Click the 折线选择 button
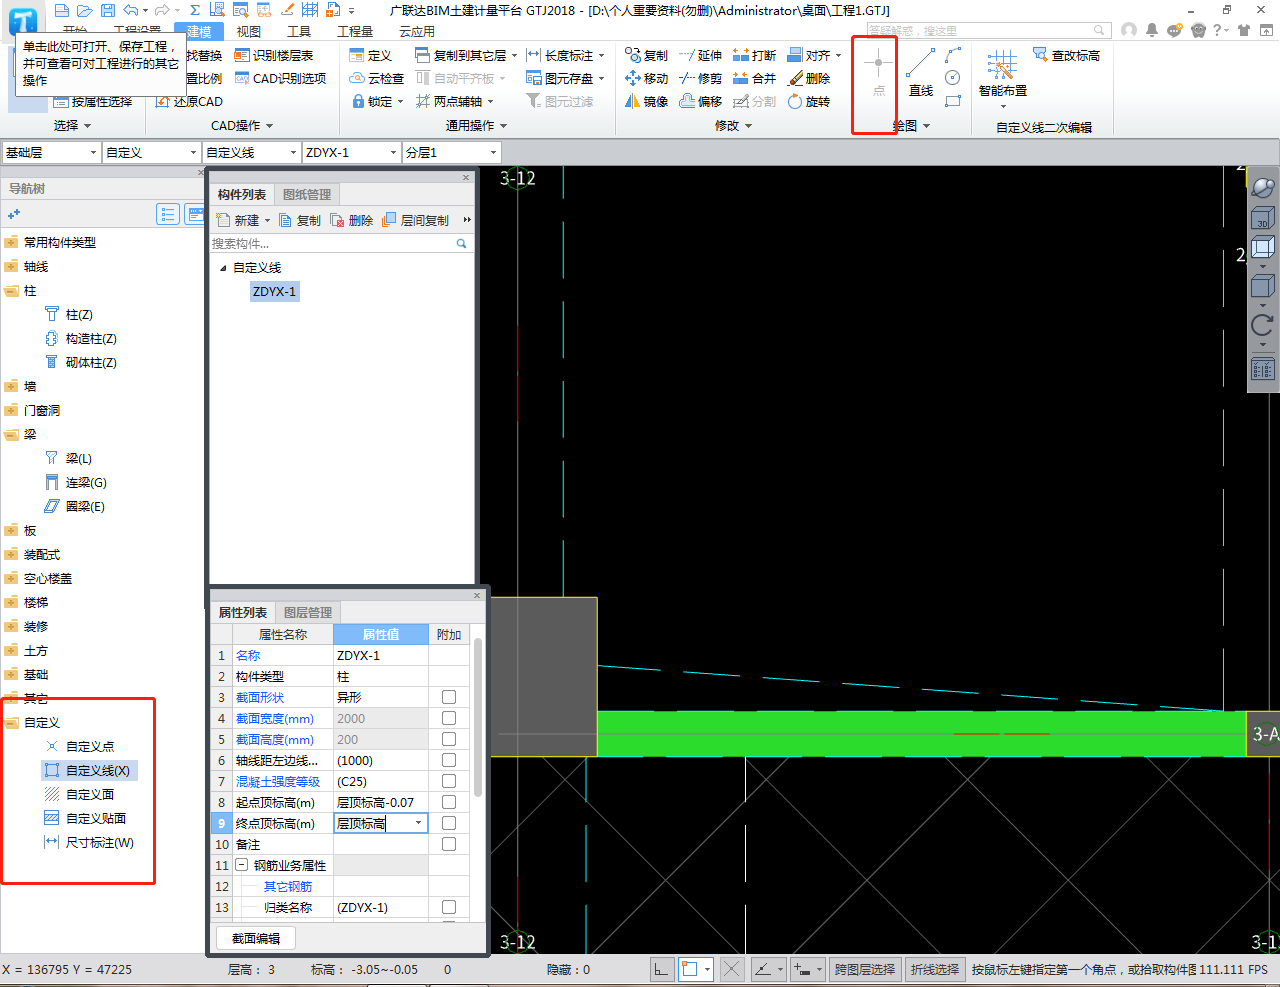Screen dimensions: 1280x987 click(935, 969)
